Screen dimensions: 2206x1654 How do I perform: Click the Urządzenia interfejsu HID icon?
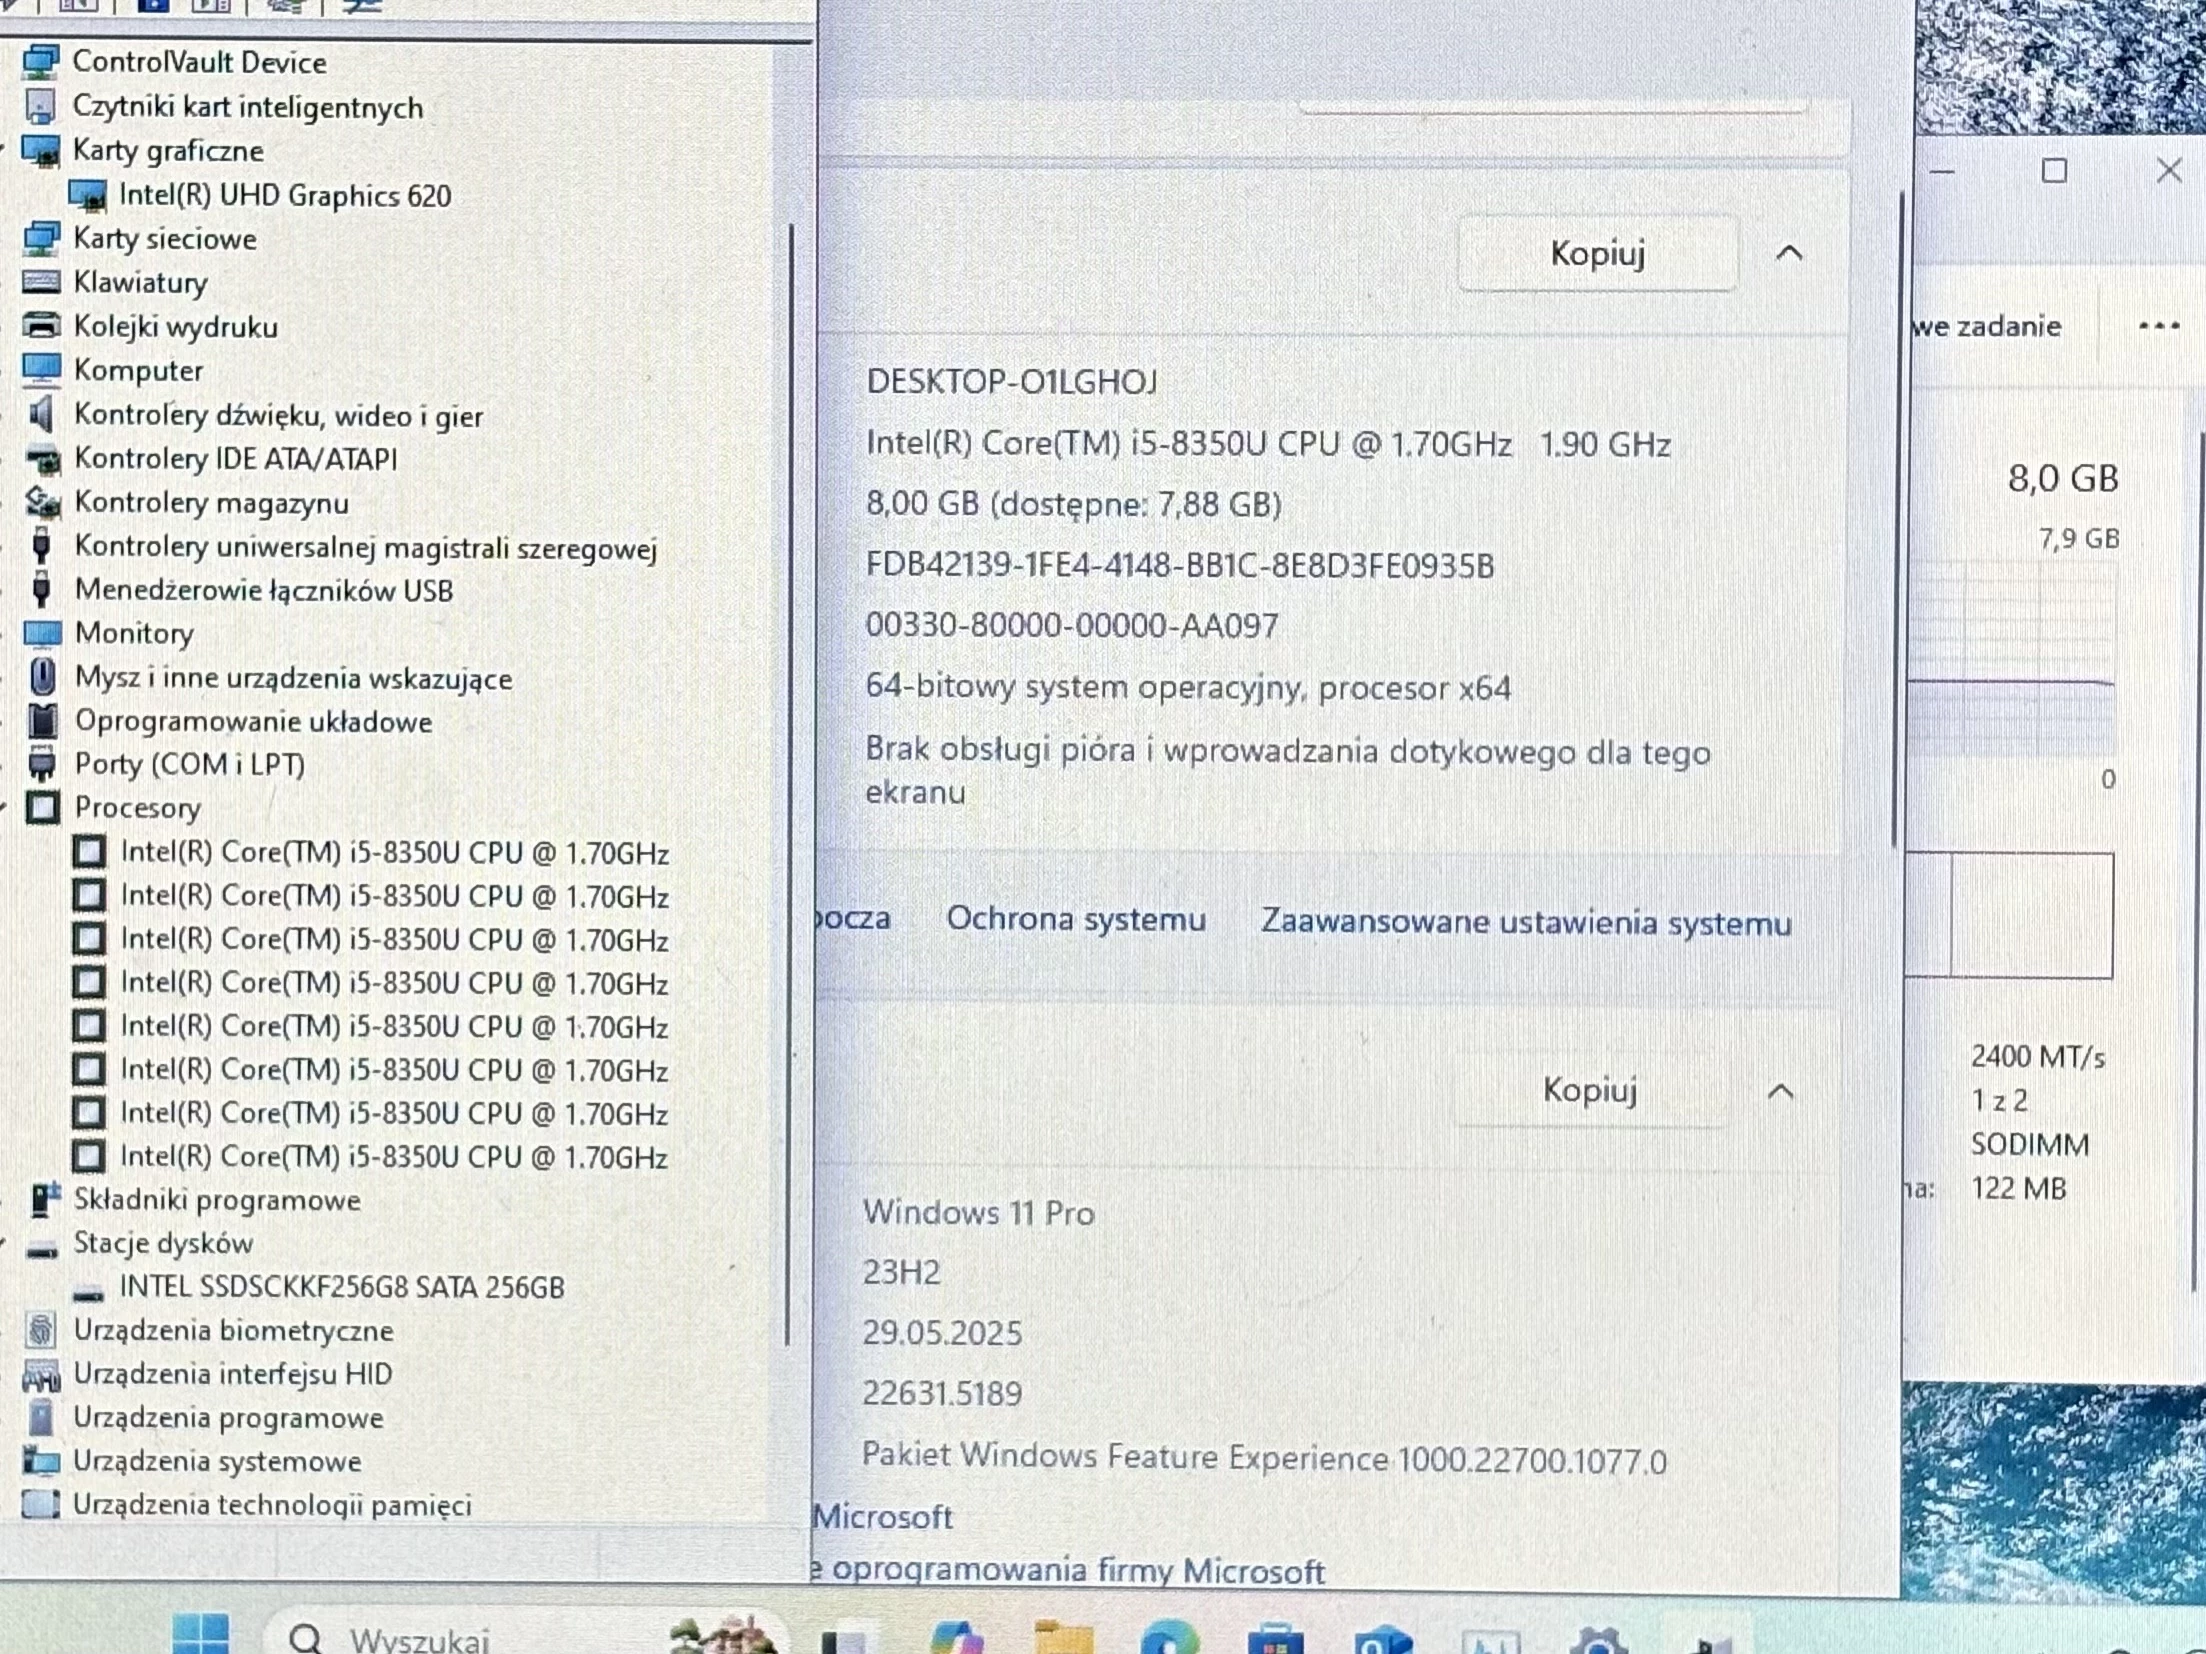click(41, 1375)
